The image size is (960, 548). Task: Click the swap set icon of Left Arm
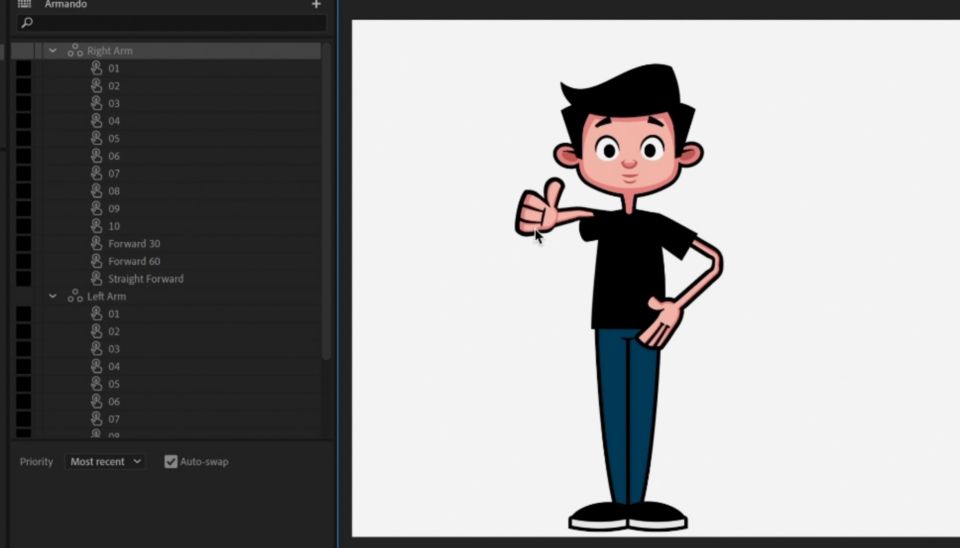(x=75, y=296)
